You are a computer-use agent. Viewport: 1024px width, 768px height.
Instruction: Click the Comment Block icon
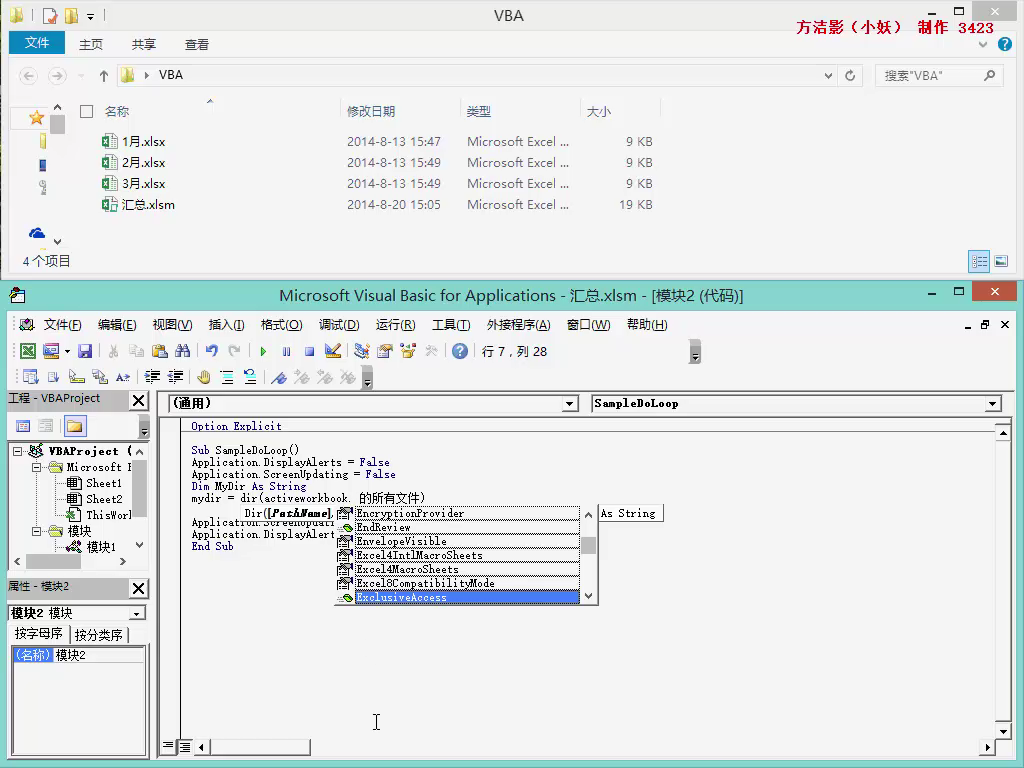pos(227,377)
